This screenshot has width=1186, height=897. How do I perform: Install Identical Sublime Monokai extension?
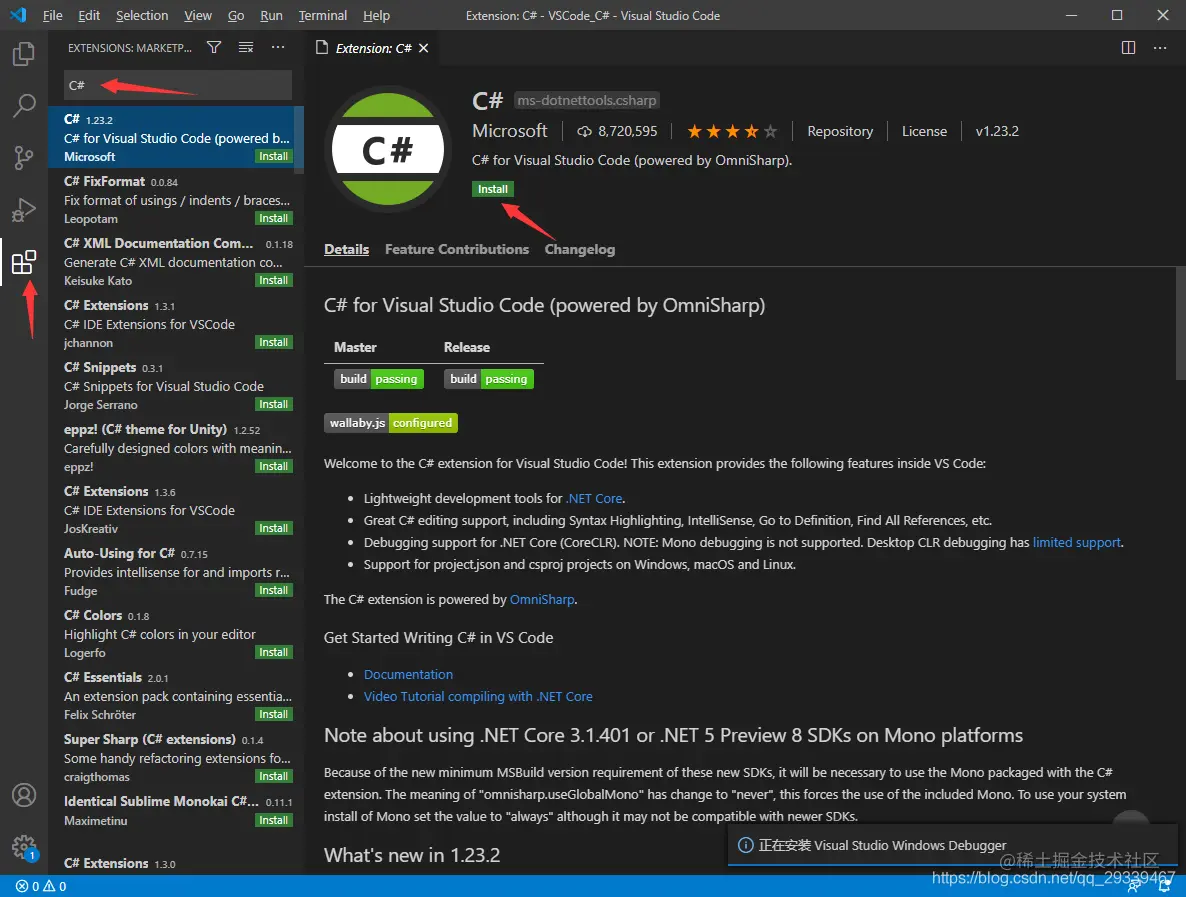[273, 821]
